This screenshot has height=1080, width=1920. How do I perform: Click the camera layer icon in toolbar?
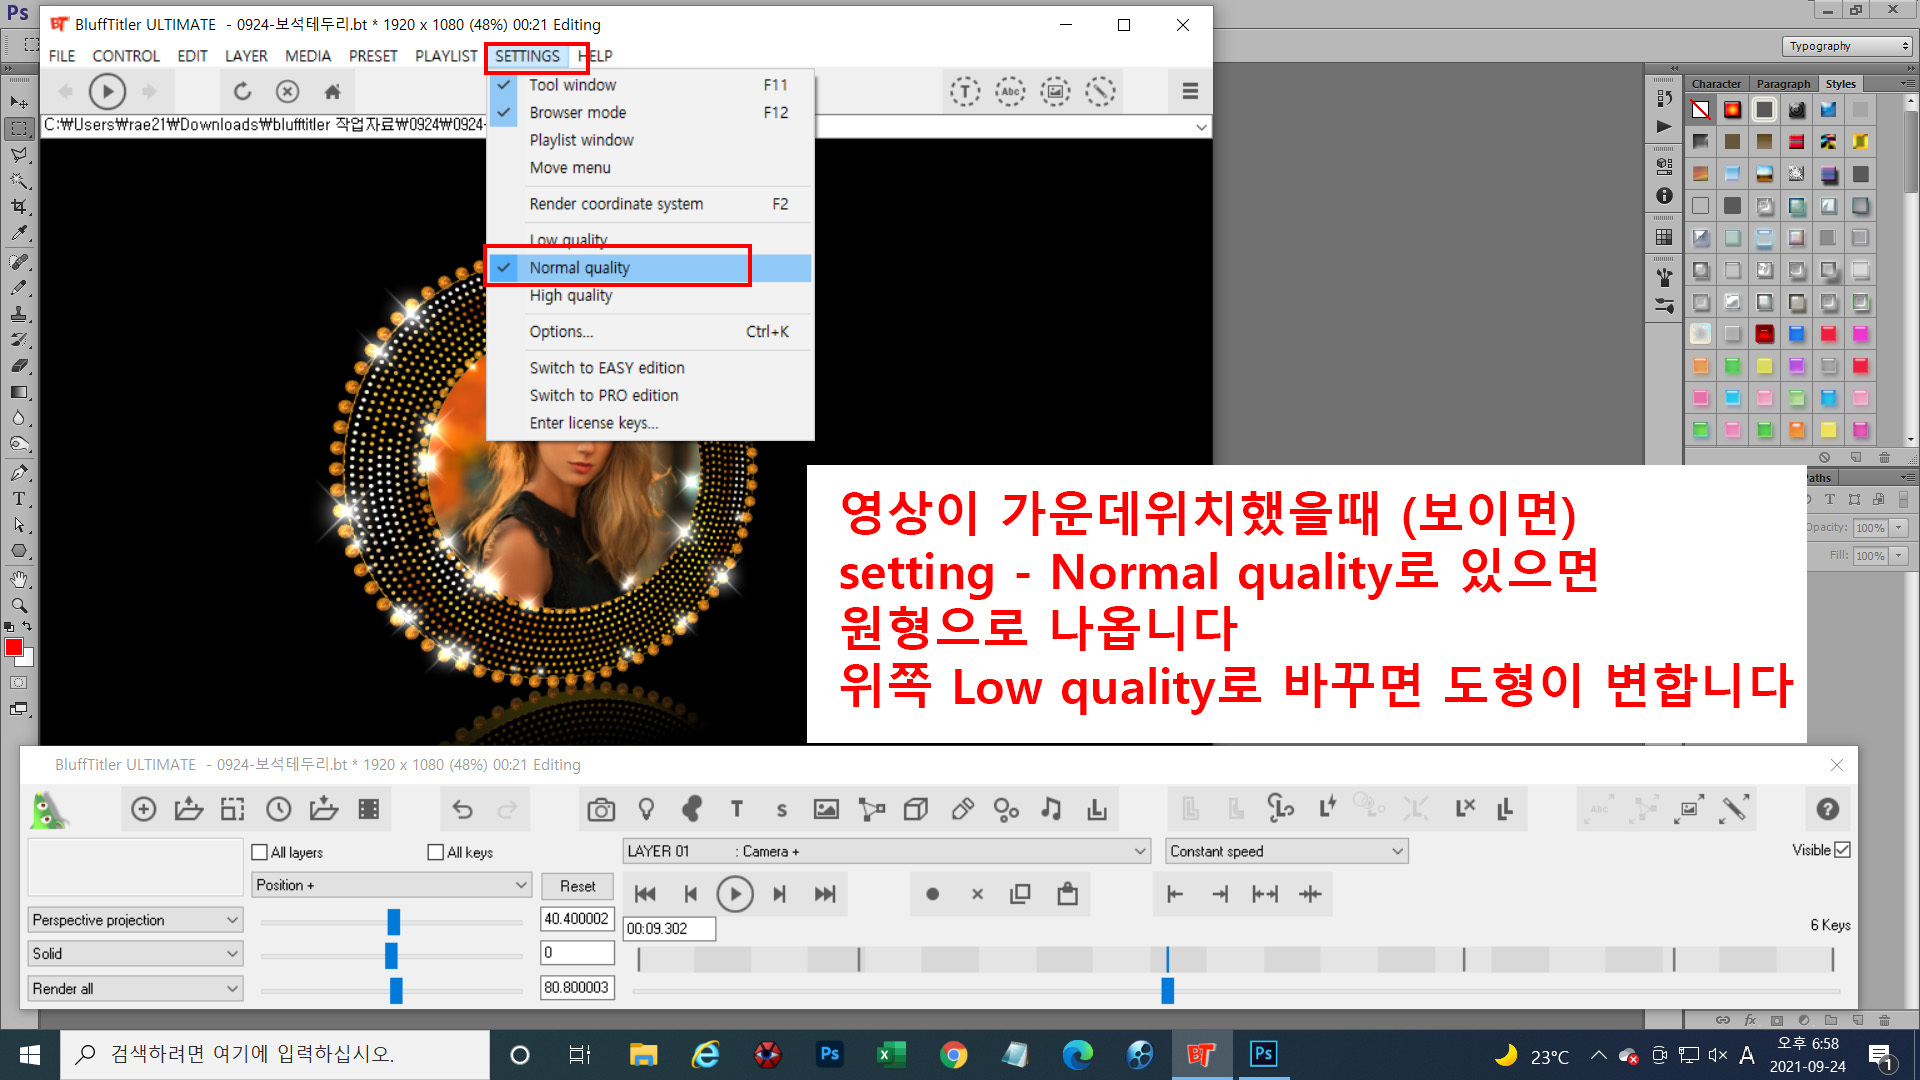click(601, 809)
